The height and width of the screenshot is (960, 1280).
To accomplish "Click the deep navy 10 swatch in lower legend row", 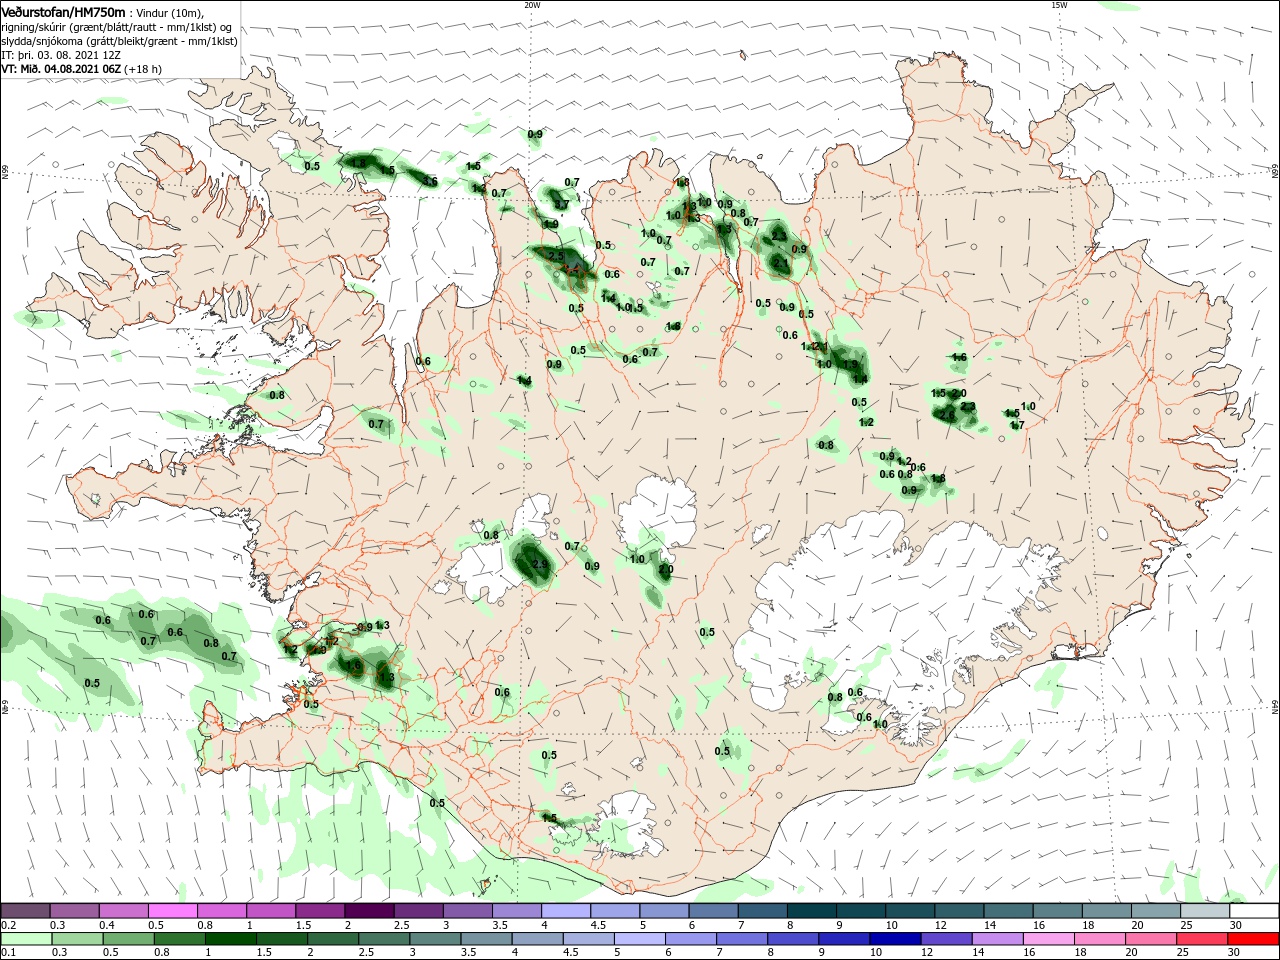I will tap(895, 939).
